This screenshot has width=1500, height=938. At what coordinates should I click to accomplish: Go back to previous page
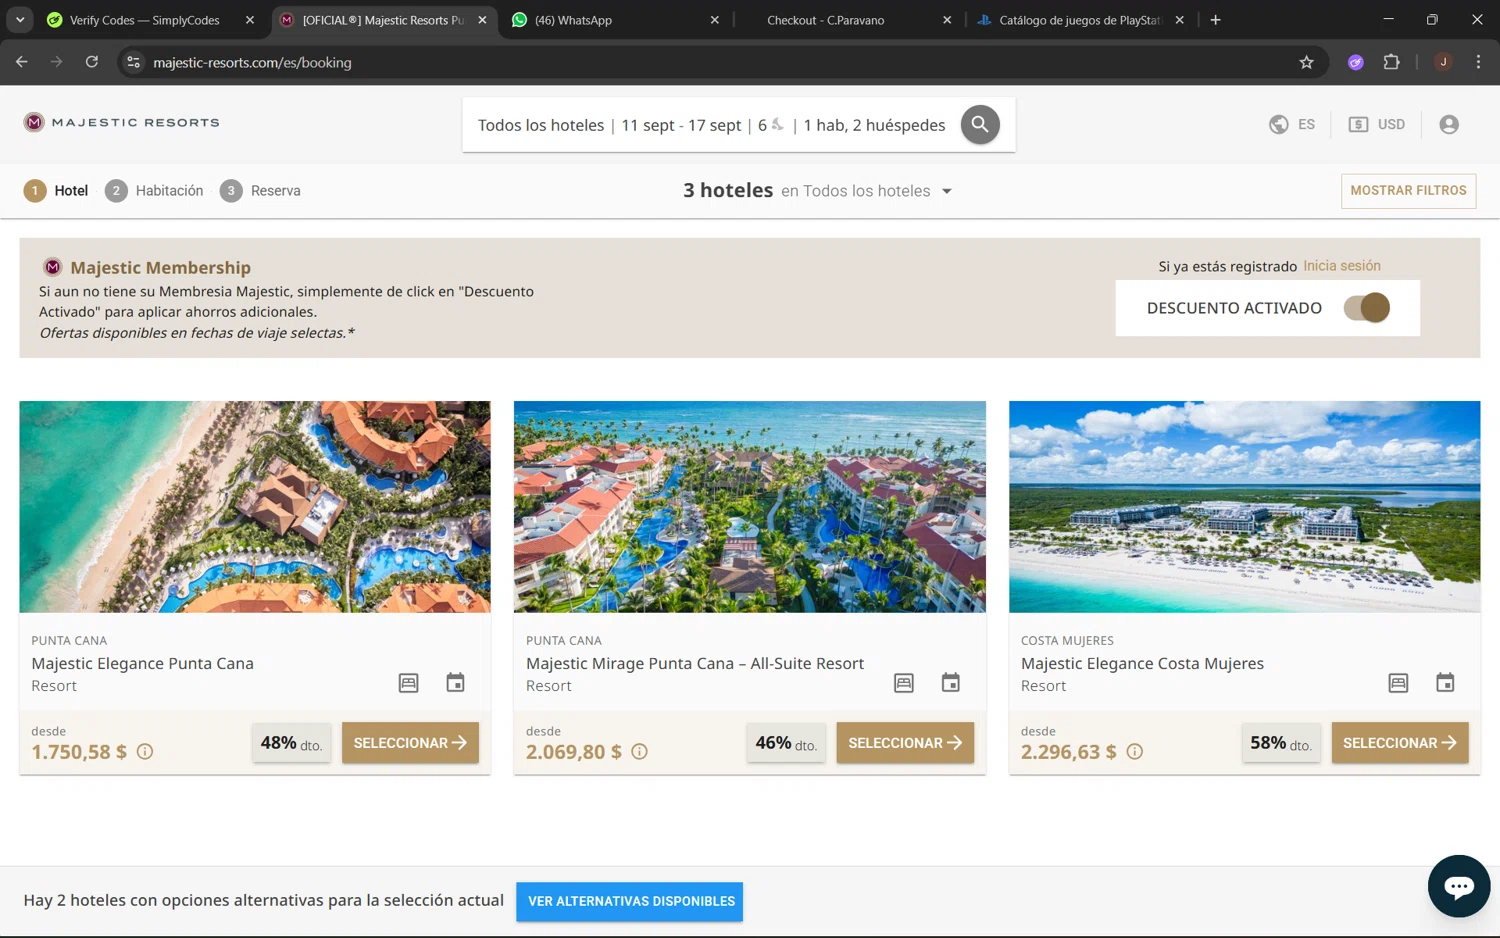click(22, 62)
